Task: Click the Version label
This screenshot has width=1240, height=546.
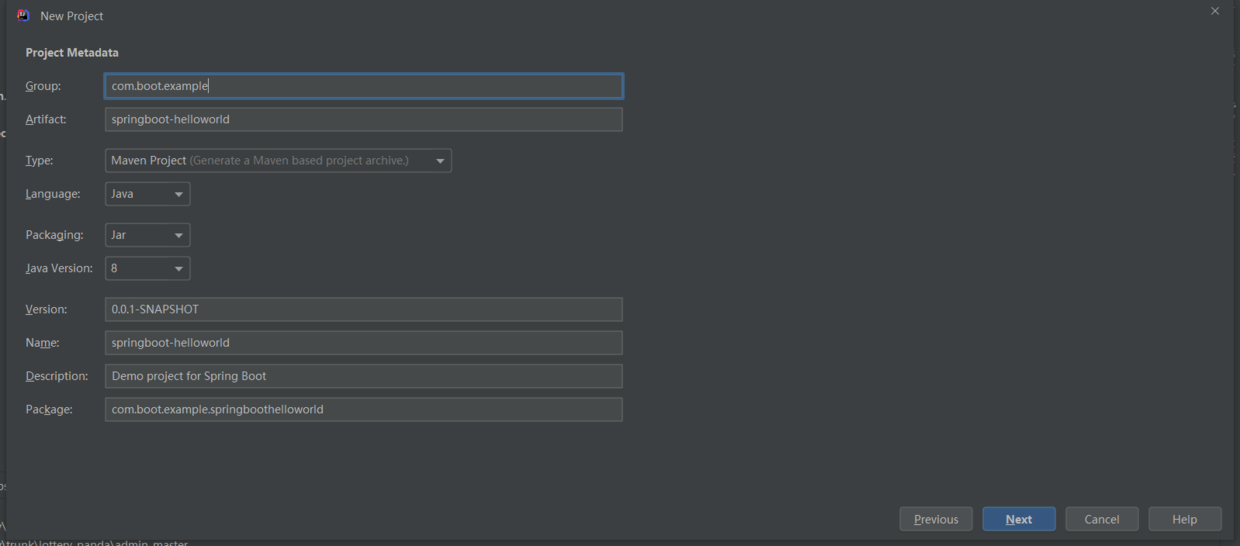Action: (x=46, y=309)
